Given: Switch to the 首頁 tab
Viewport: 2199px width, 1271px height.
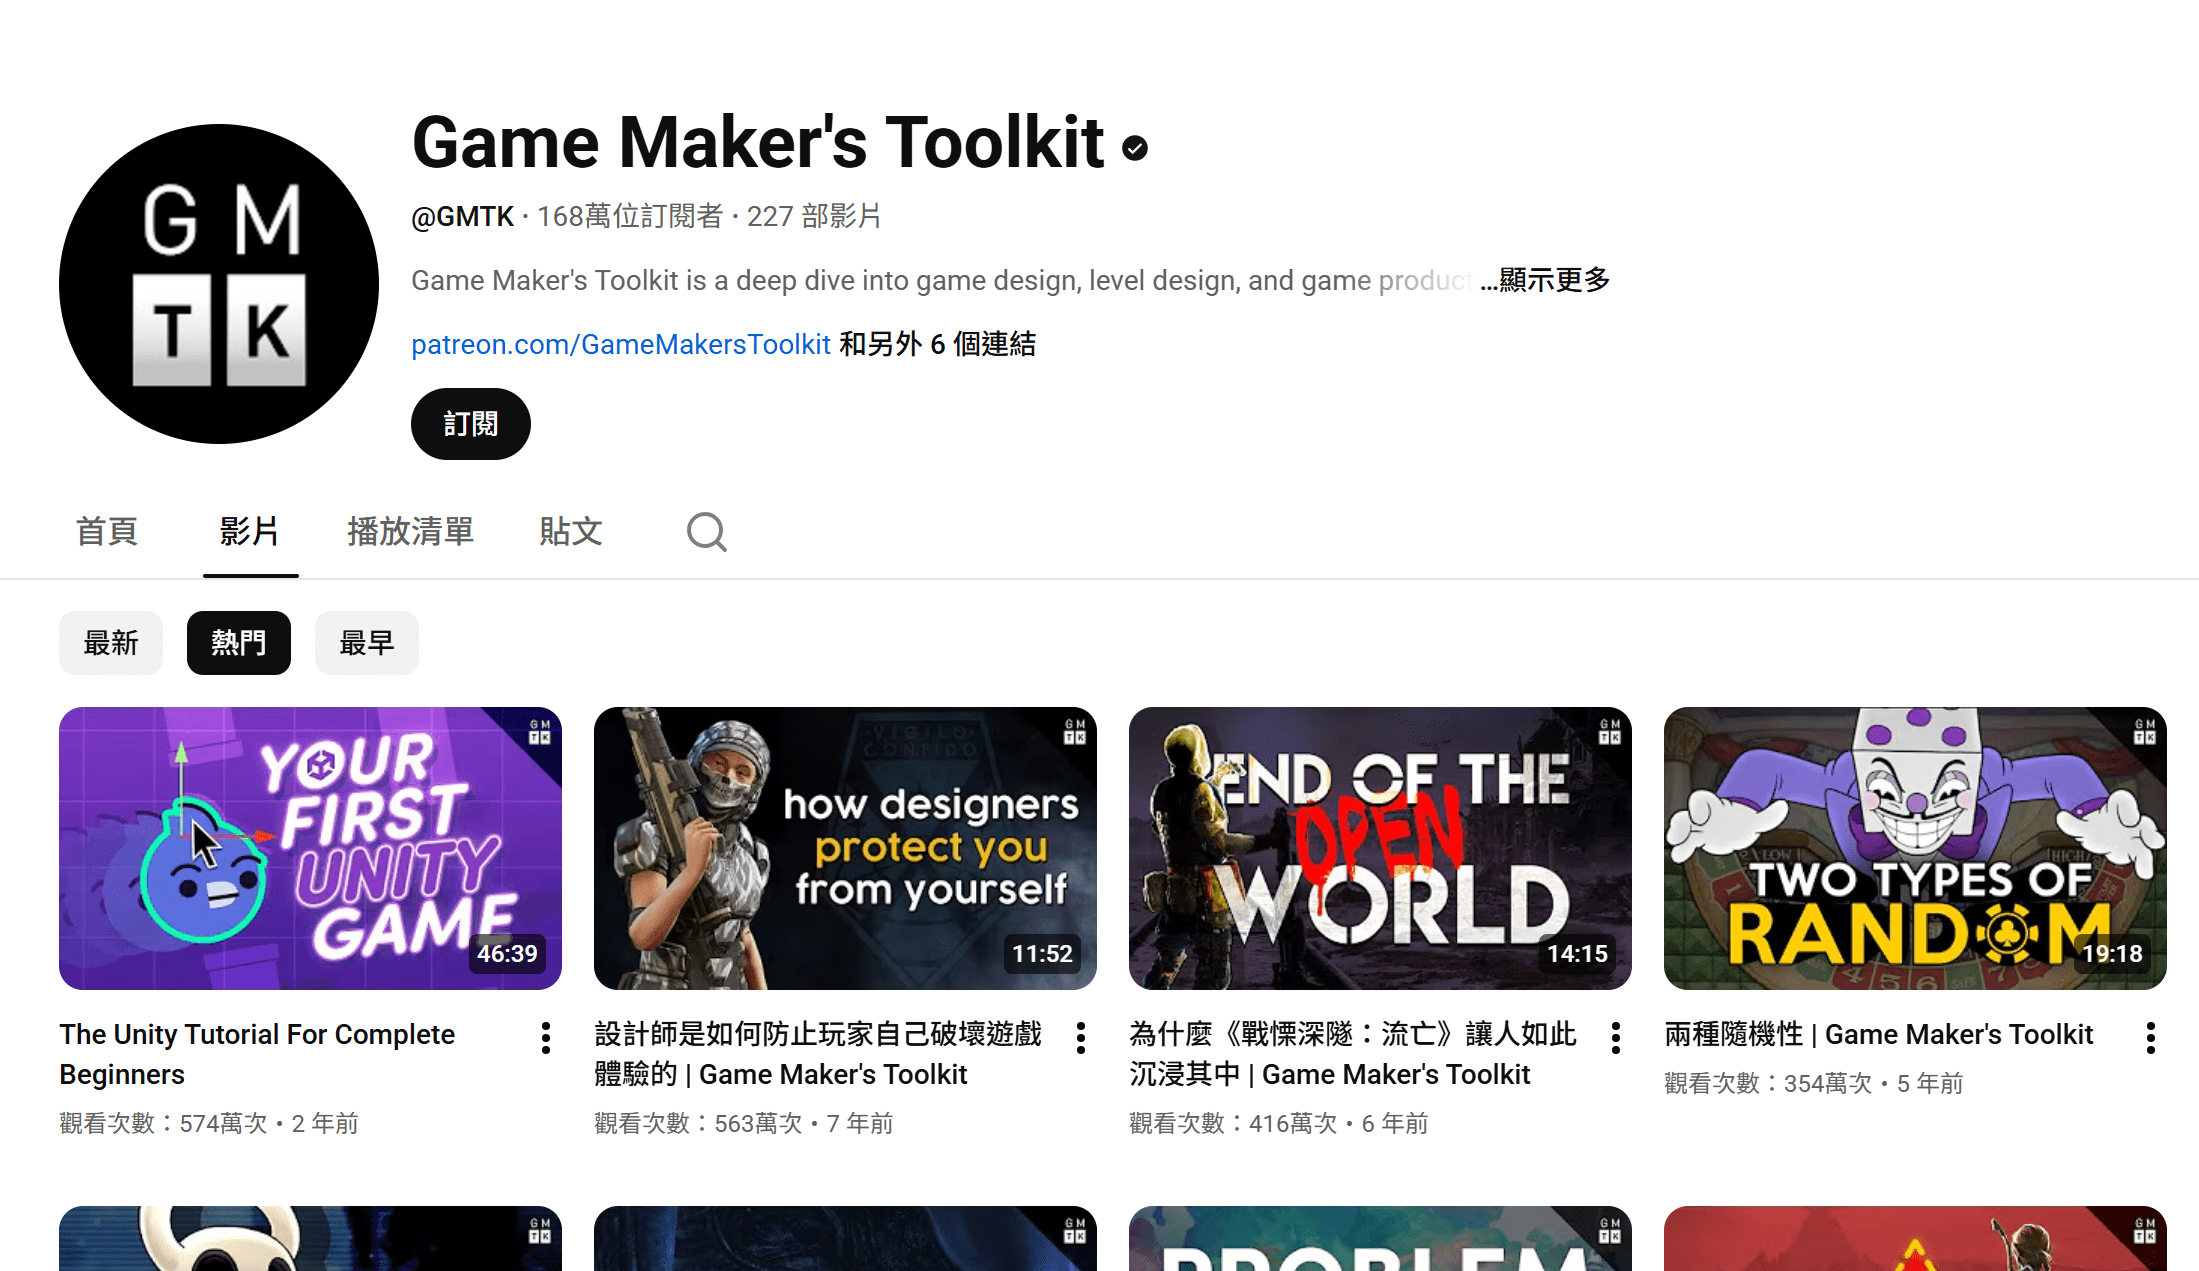Looking at the screenshot, I should click(107, 531).
